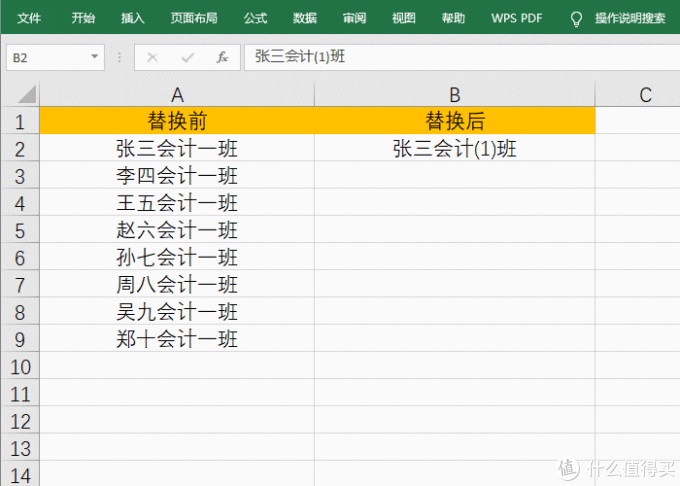The image size is (680, 486).
Task: Select row 2 header
Action: click(20, 149)
